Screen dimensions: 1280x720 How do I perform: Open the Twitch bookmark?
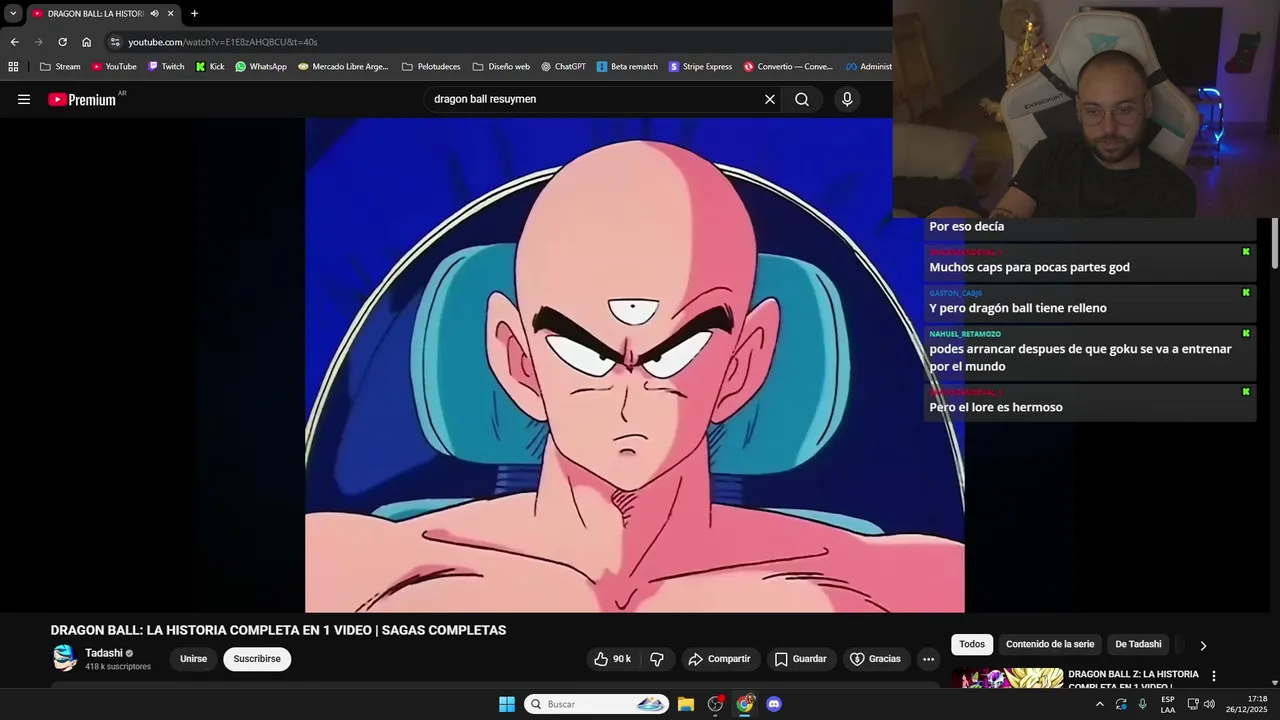(166, 67)
